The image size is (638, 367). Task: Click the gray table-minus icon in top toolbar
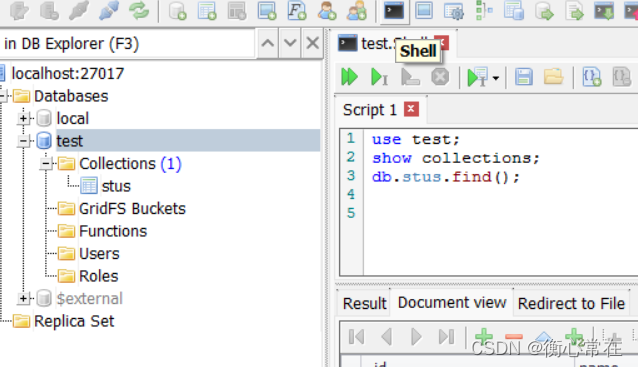click(x=237, y=11)
